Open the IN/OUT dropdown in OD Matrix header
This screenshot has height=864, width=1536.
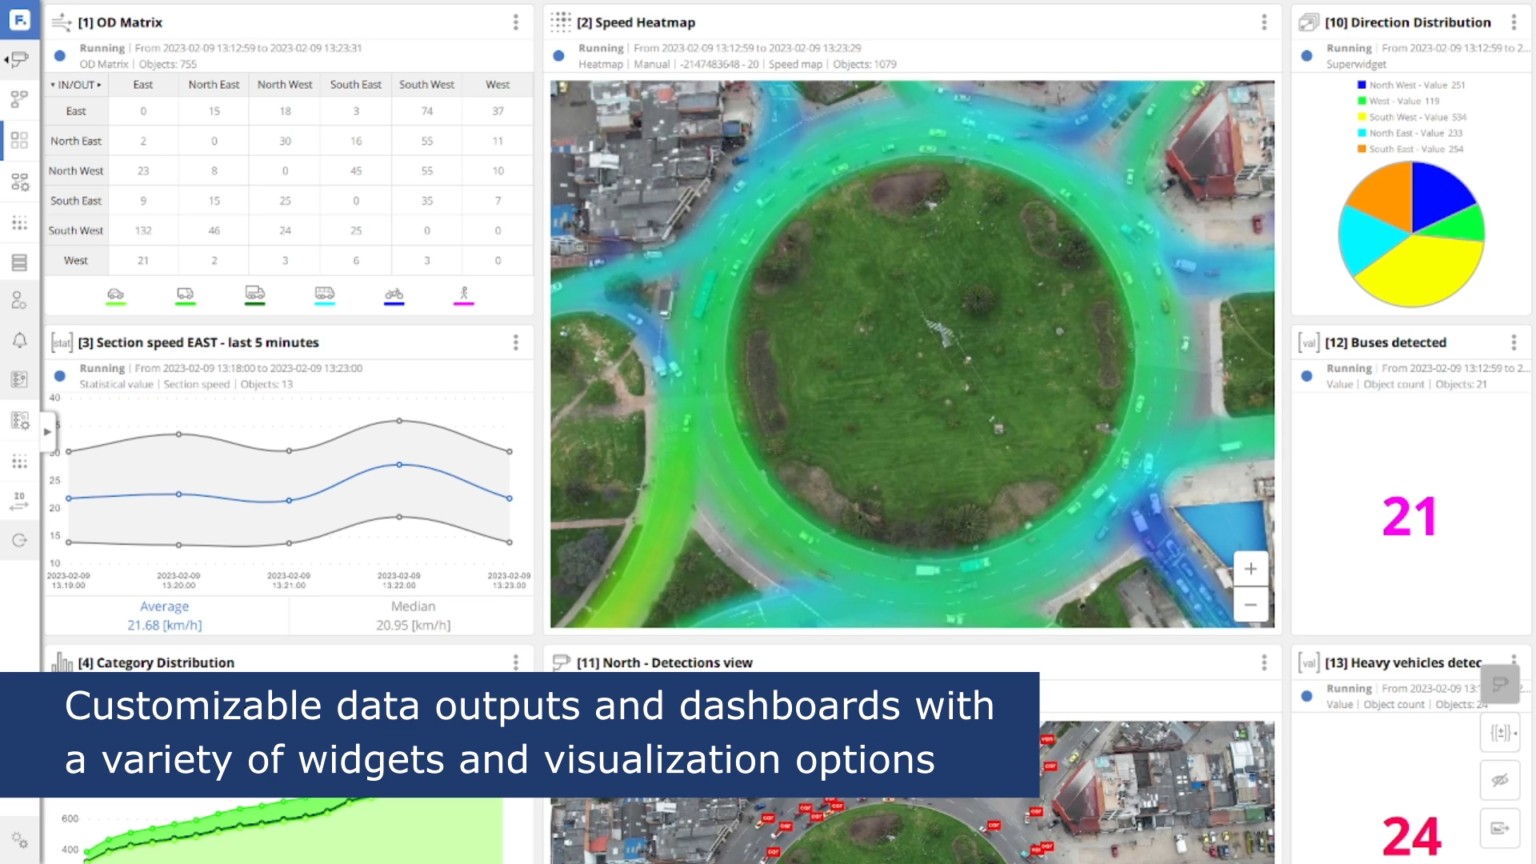coord(75,84)
